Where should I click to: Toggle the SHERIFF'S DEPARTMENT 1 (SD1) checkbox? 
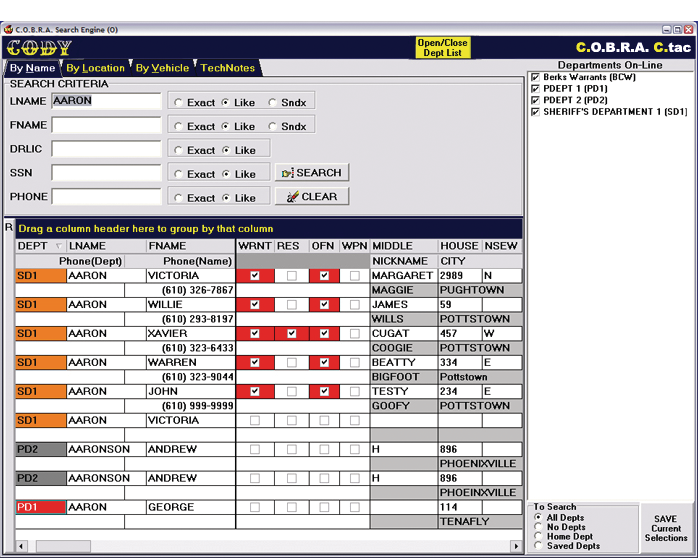536,112
